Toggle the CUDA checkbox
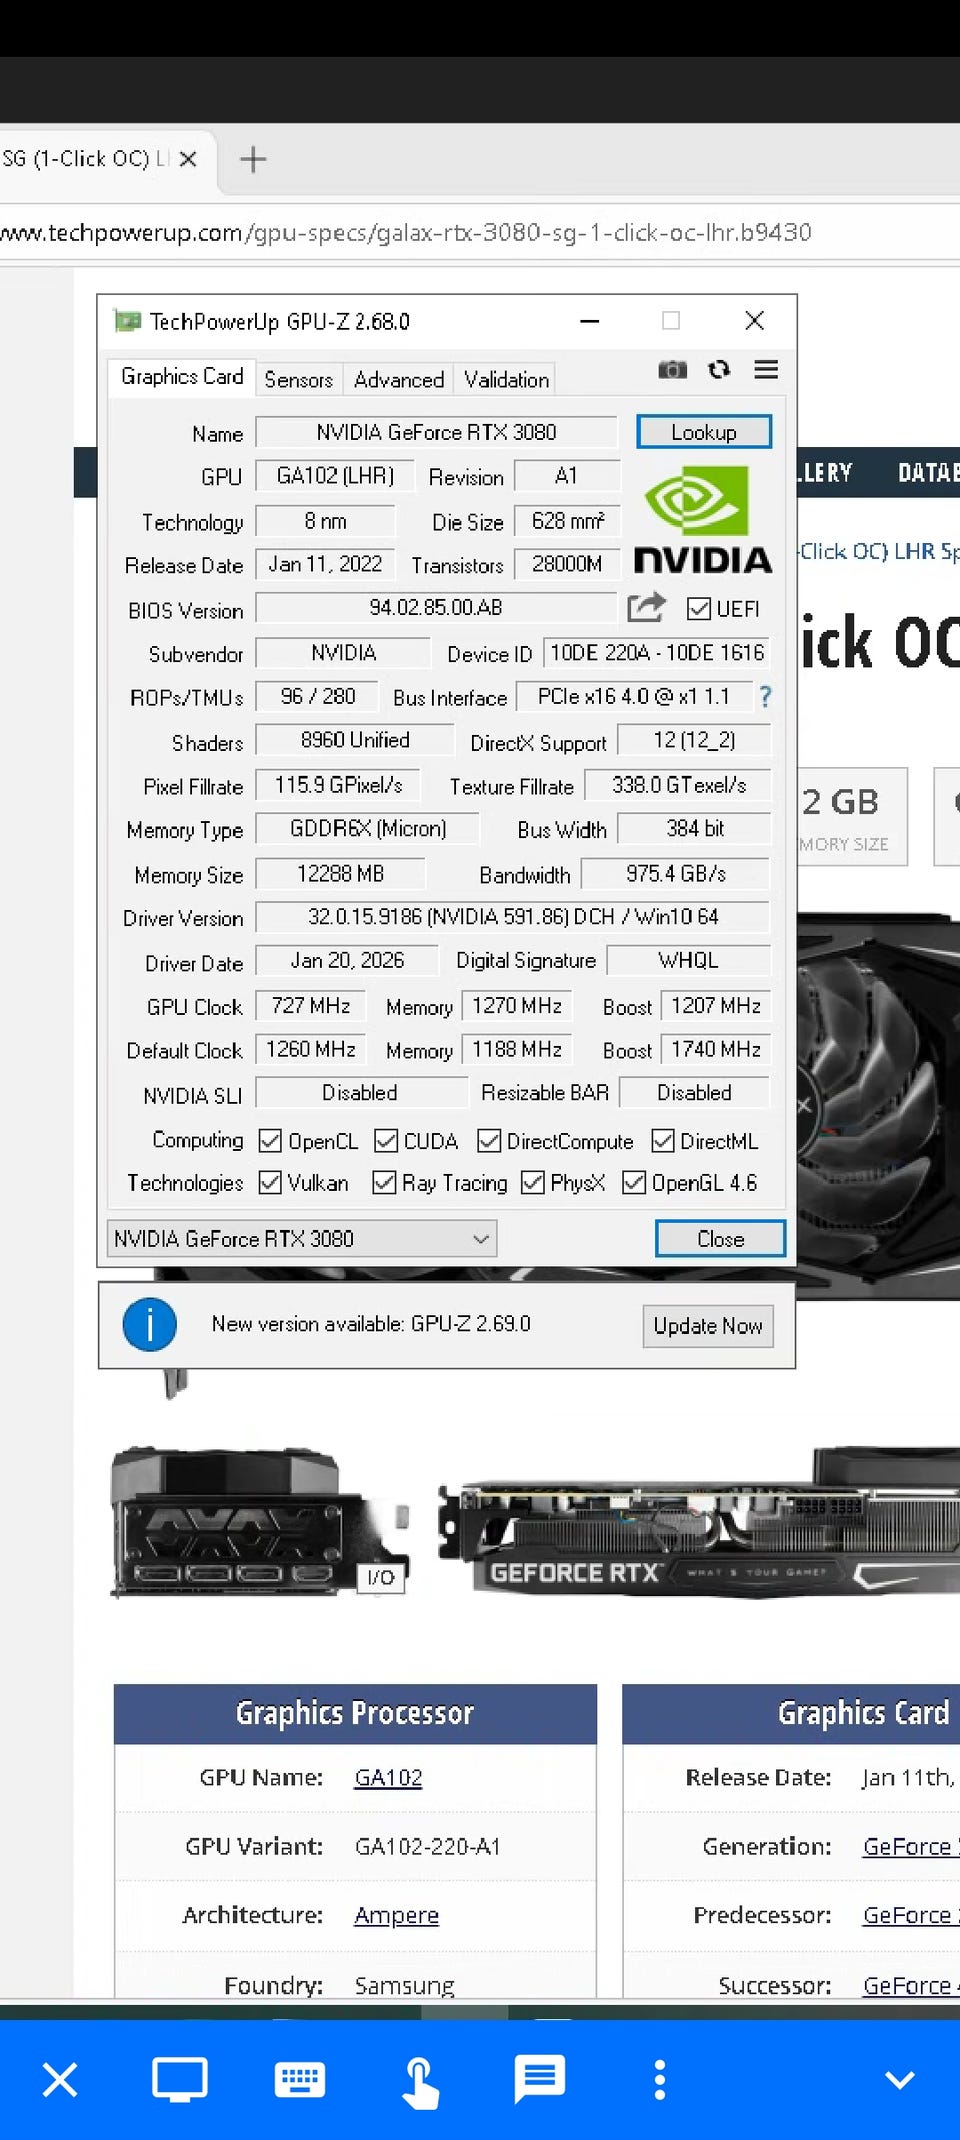Viewport: 960px width, 2140px height. tap(386, 1141)
